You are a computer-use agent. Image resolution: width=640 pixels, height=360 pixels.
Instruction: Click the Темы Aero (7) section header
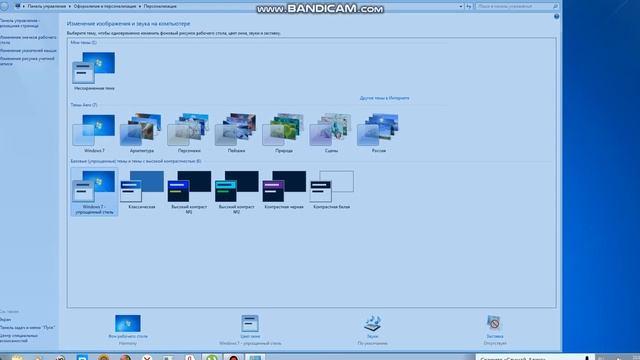pyautogui.click(x=84, y=105)
